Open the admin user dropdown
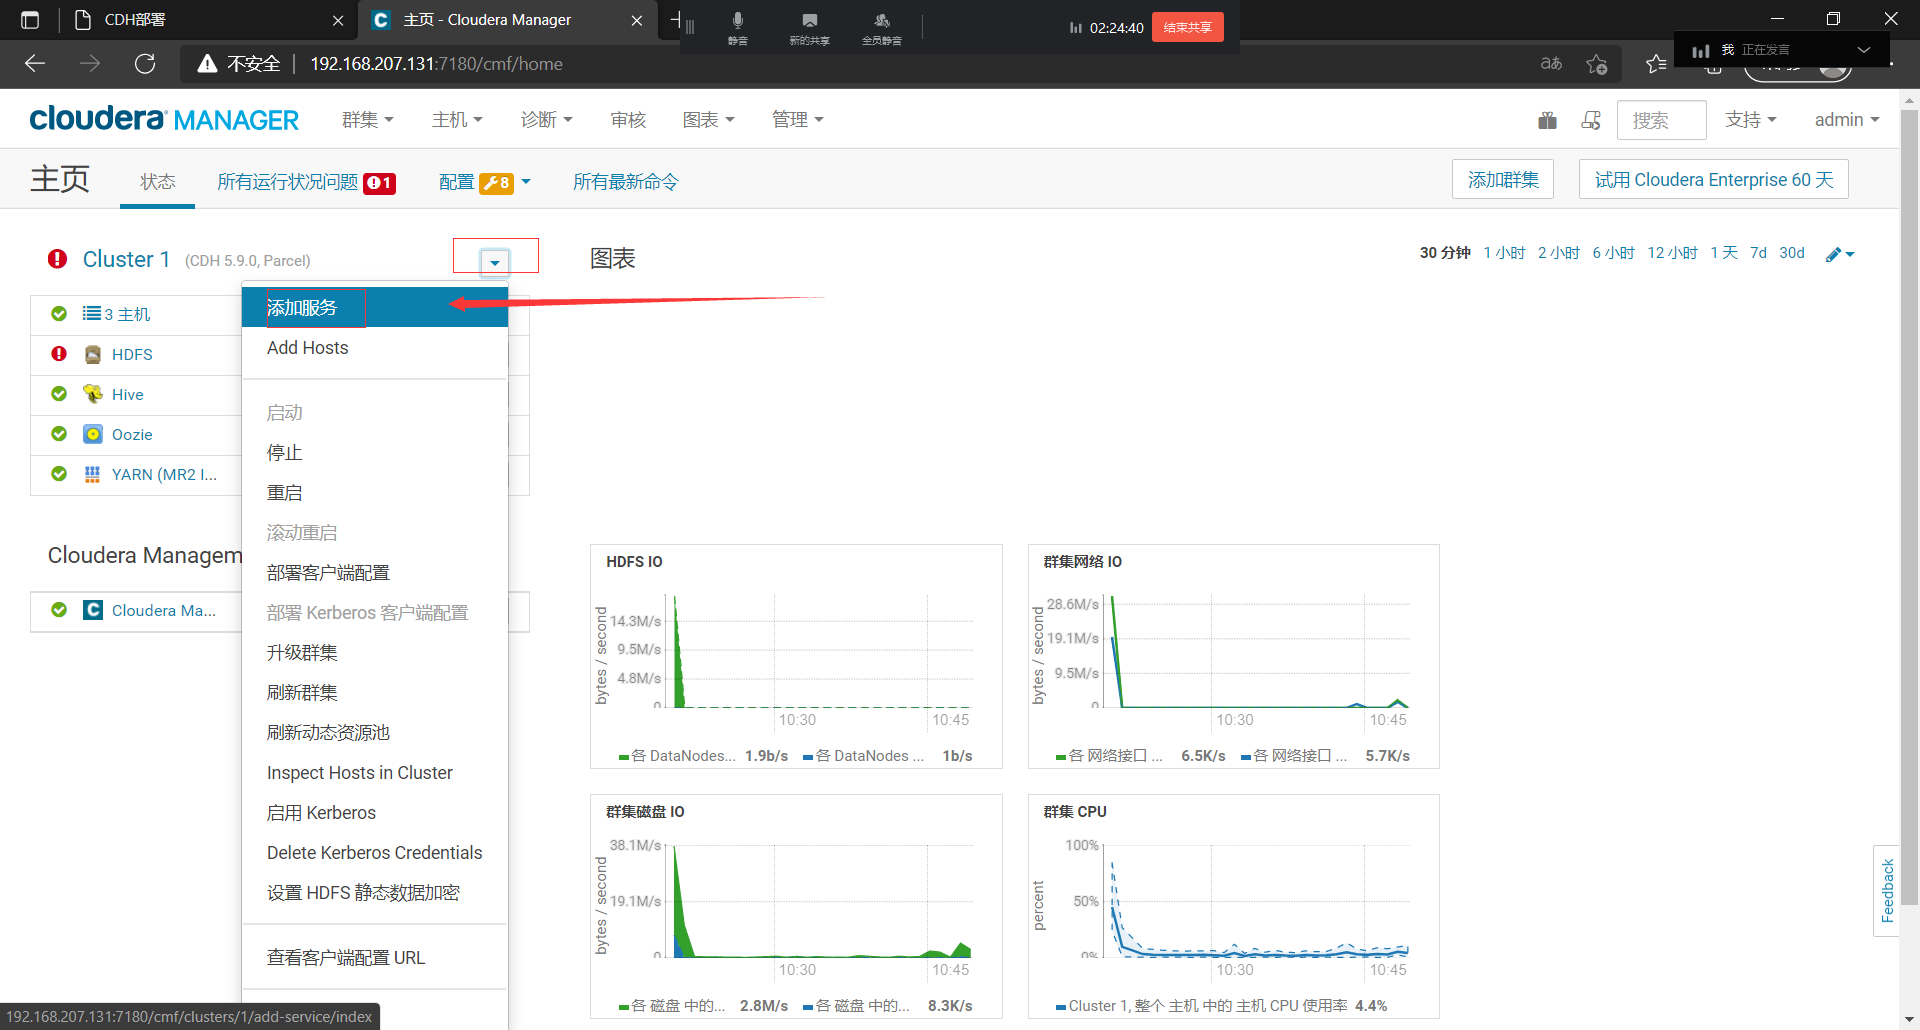Screen dimensions: 1920x1030 1847,120
